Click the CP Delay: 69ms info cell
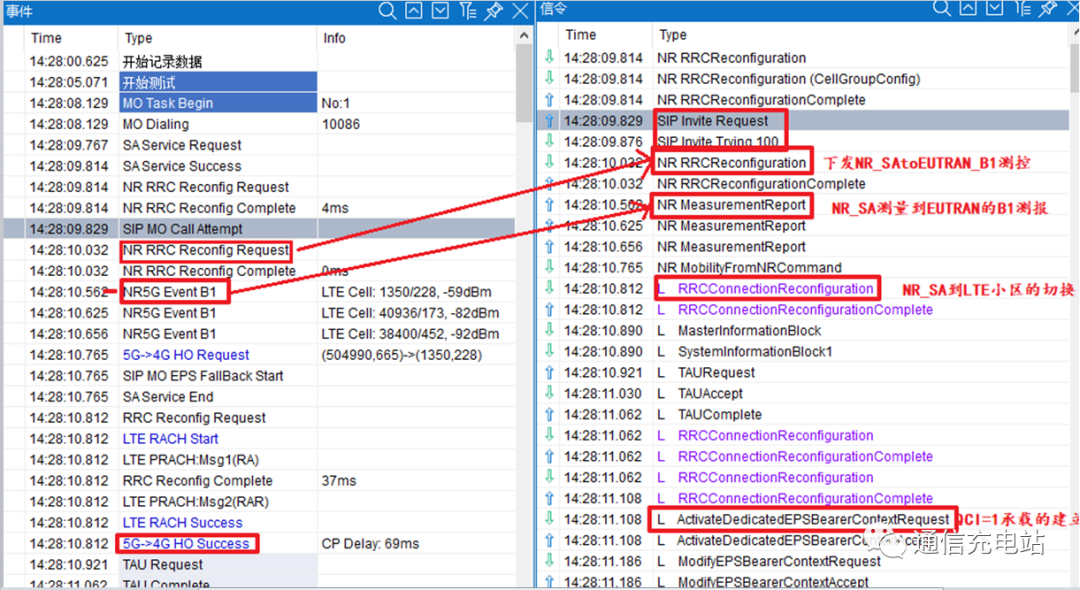Screen dimensions: 1080x590 (370, 543)
